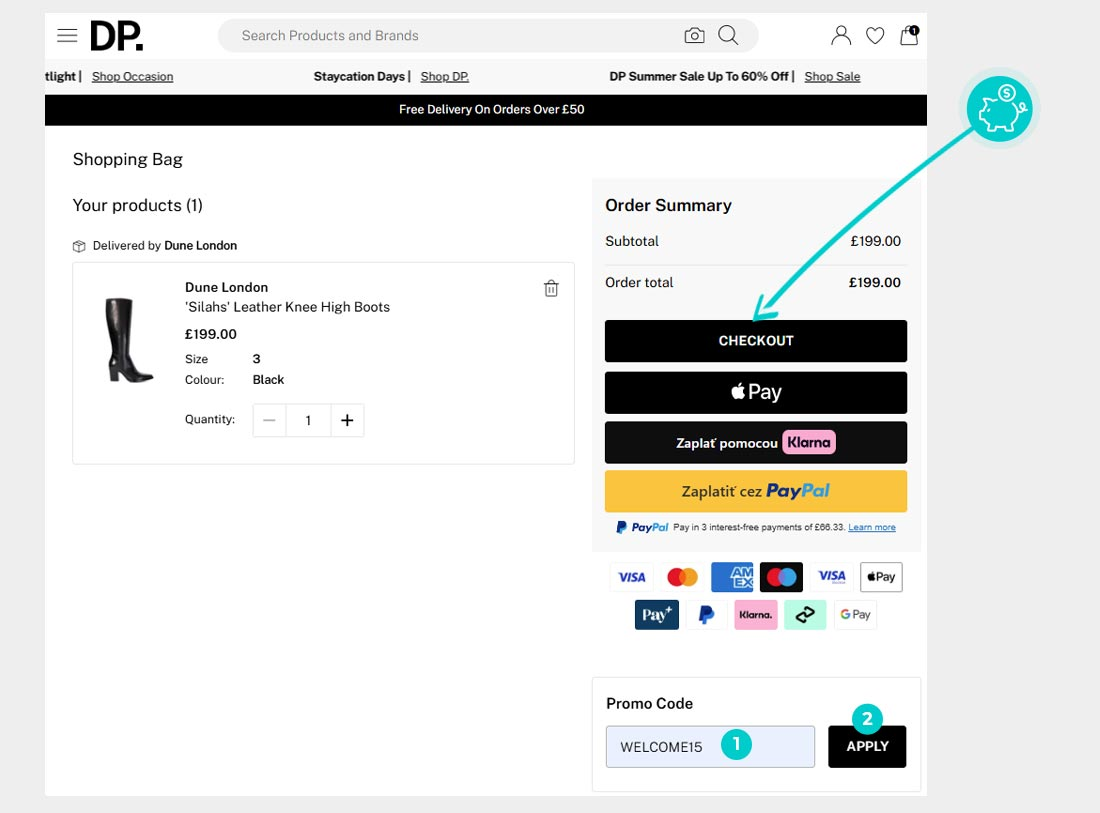Click the Dune London brand name above product title

coord(227,288)
